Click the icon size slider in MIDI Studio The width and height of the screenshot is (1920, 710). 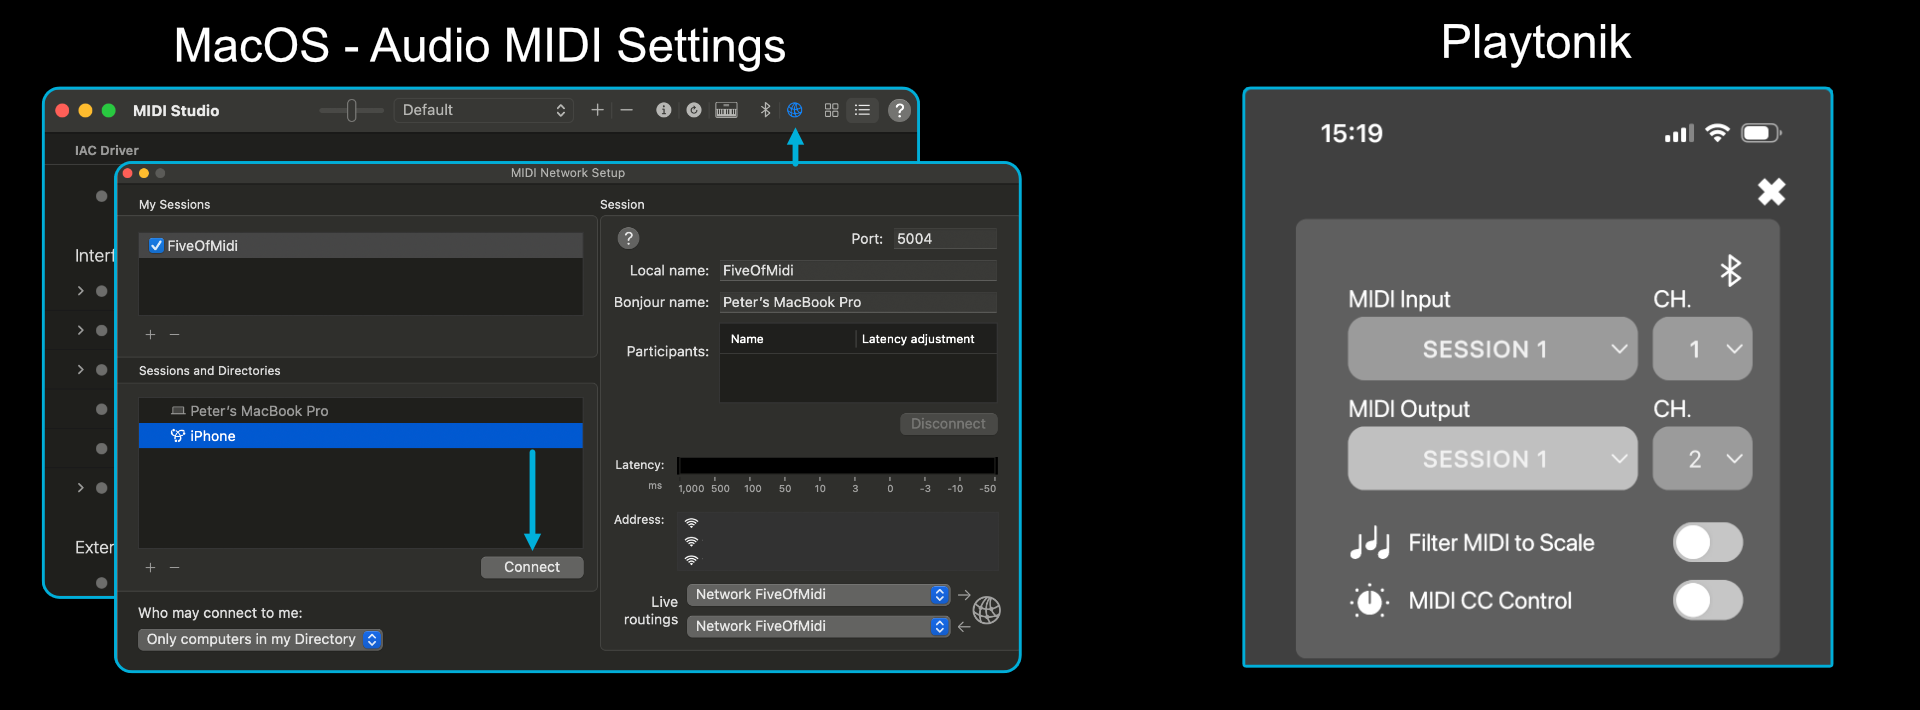click(351, 110)
